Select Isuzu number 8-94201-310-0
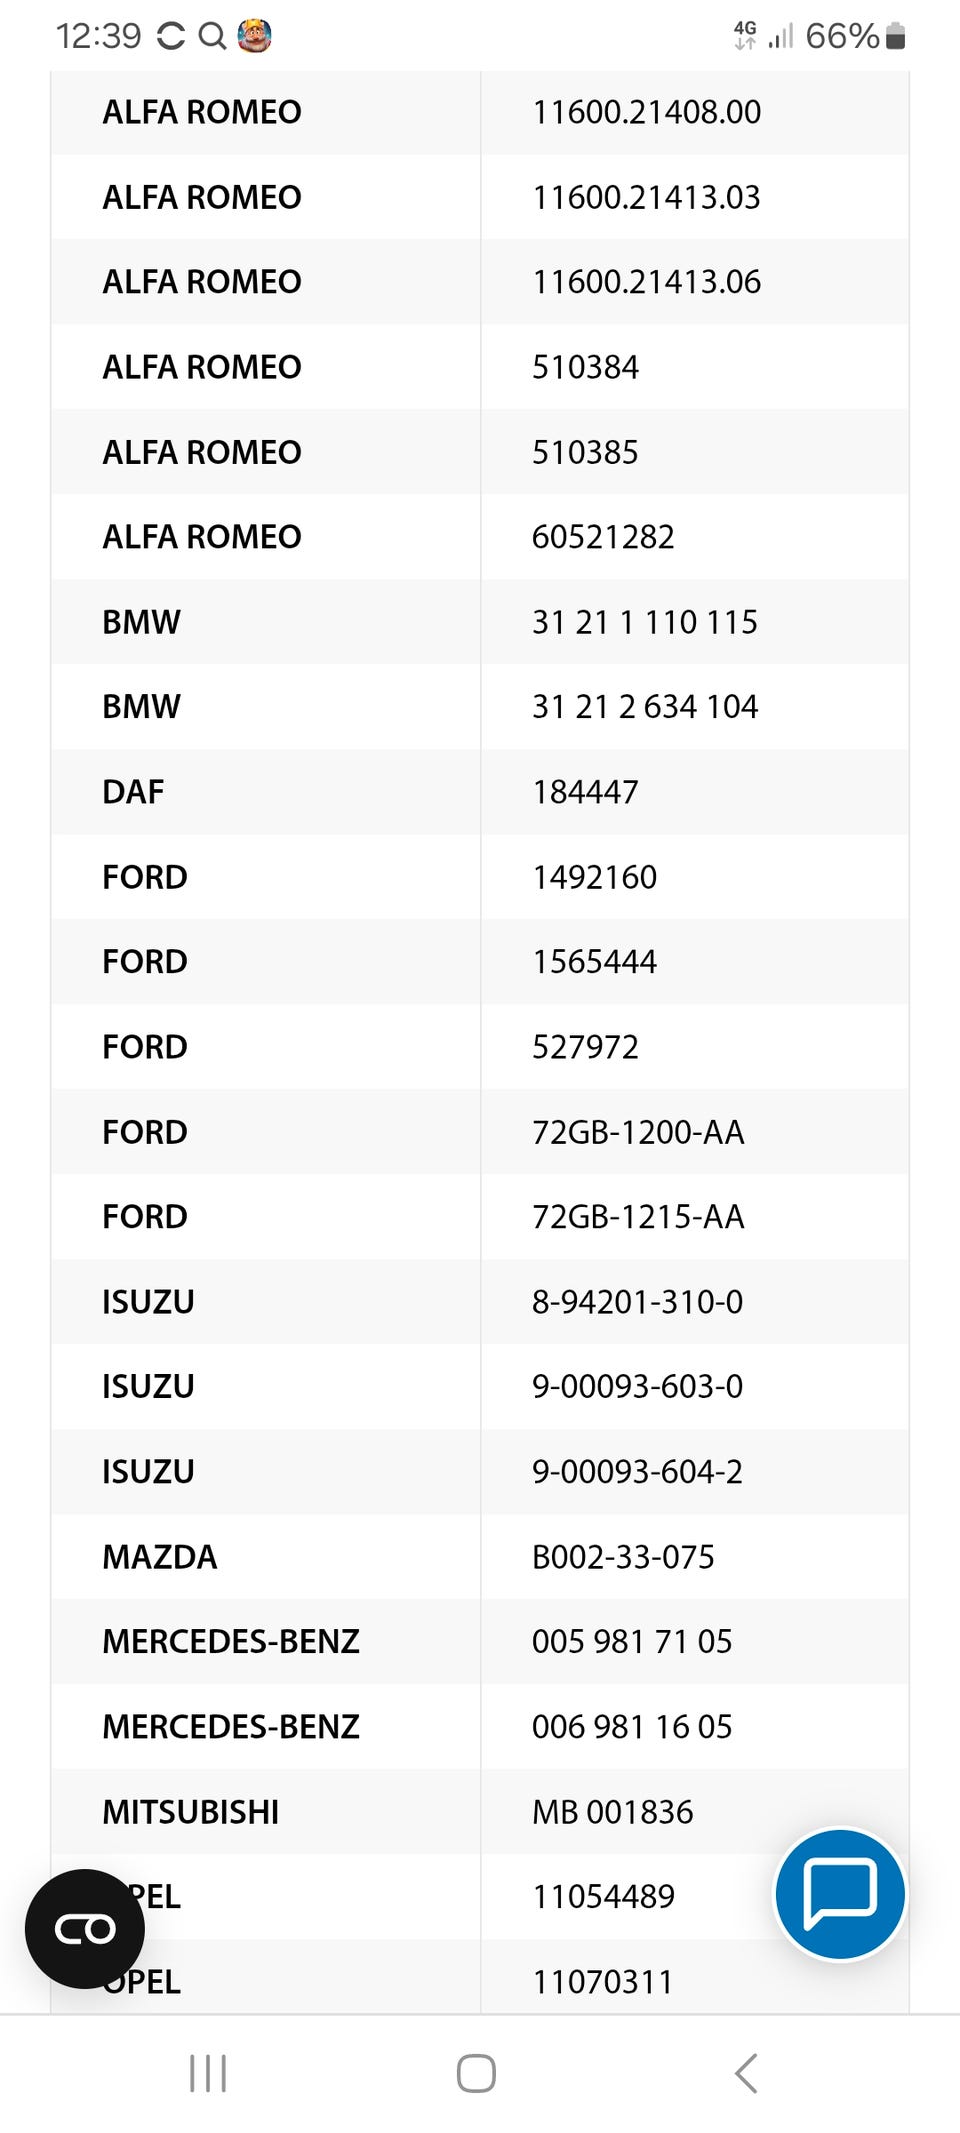Viewport: 960px width, 2133px height. [637, 1302]
